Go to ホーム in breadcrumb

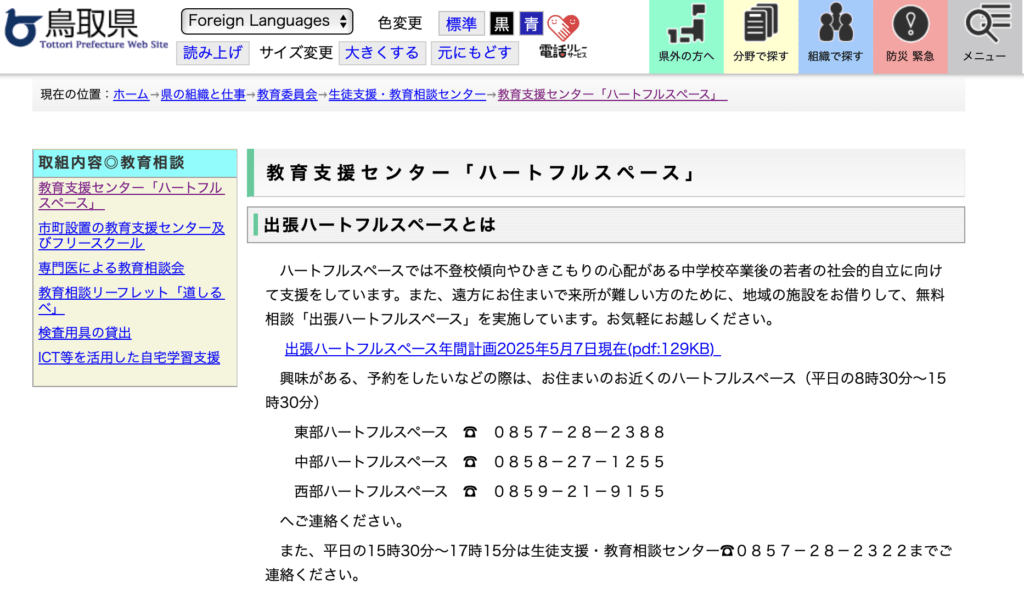point(131,94)
